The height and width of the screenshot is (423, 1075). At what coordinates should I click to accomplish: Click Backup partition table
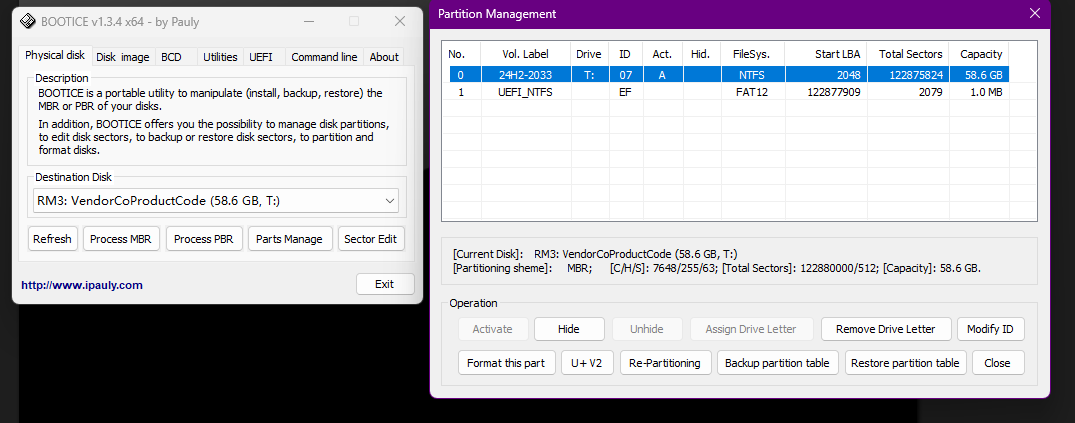pos(777,363)
